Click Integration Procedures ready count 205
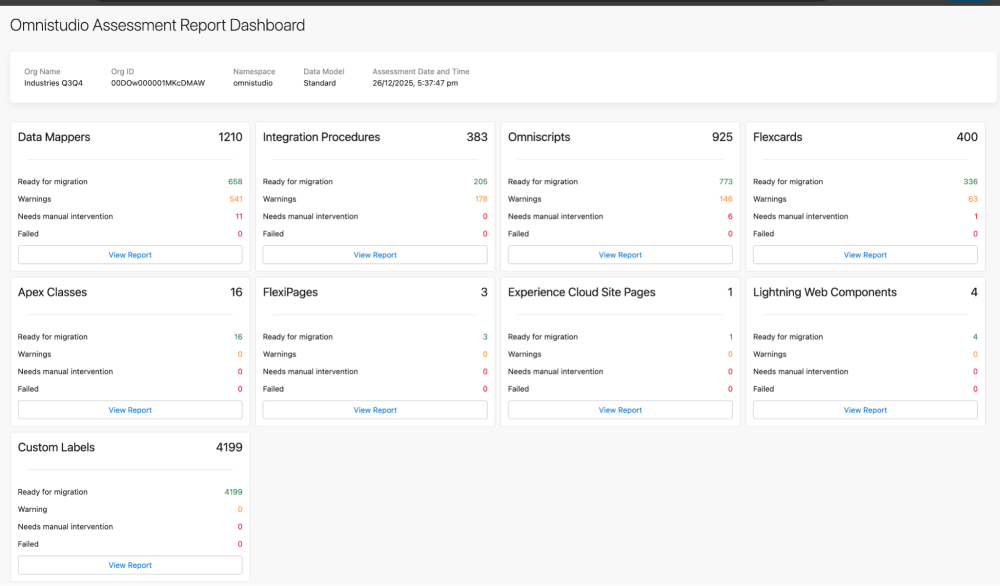This screenshot has height=586, width=1000. 480,182
